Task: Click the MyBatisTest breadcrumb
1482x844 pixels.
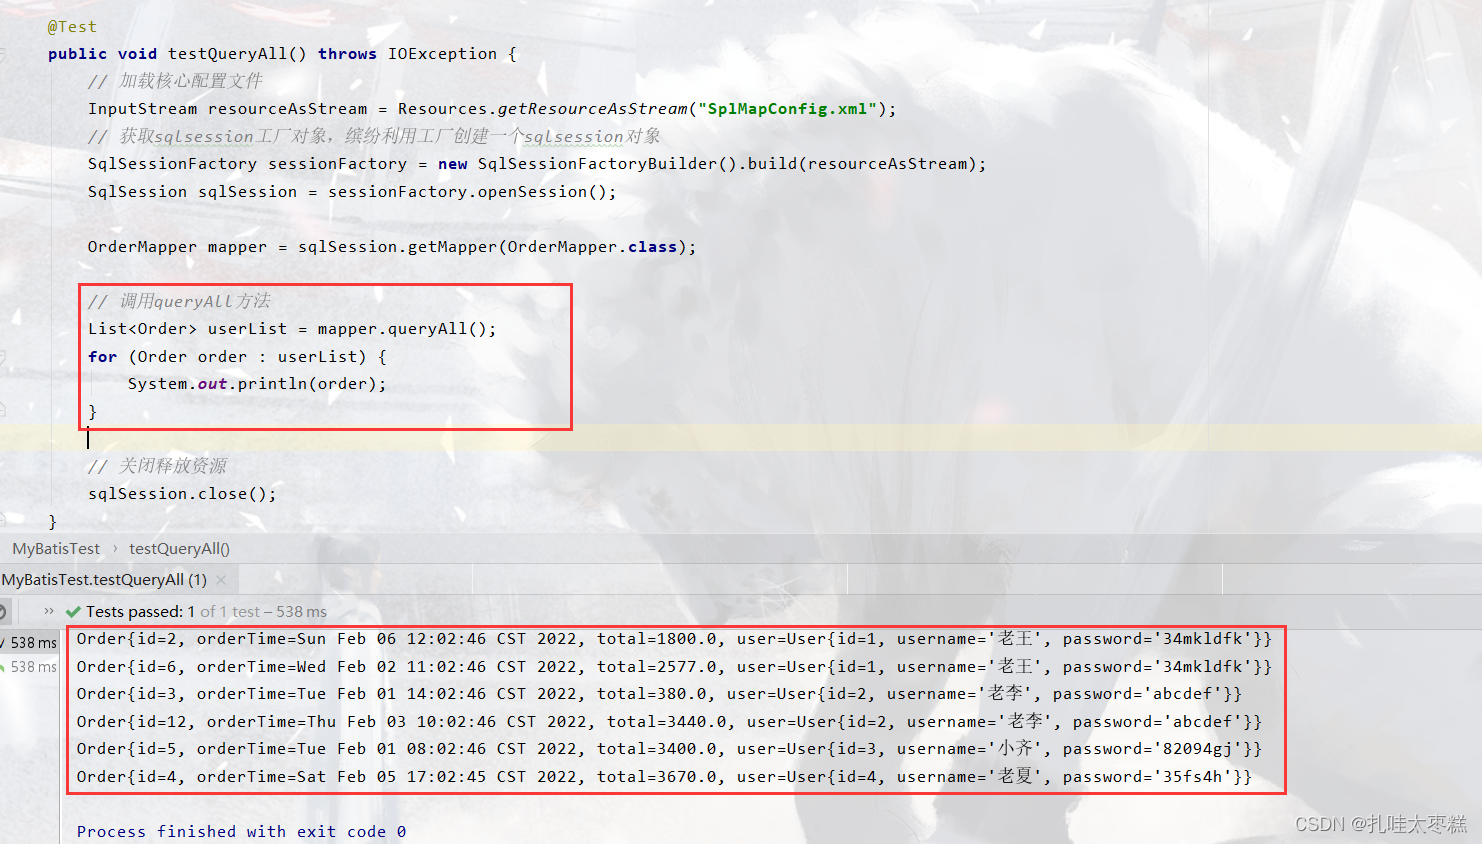Action: click(x=56, y=549)
